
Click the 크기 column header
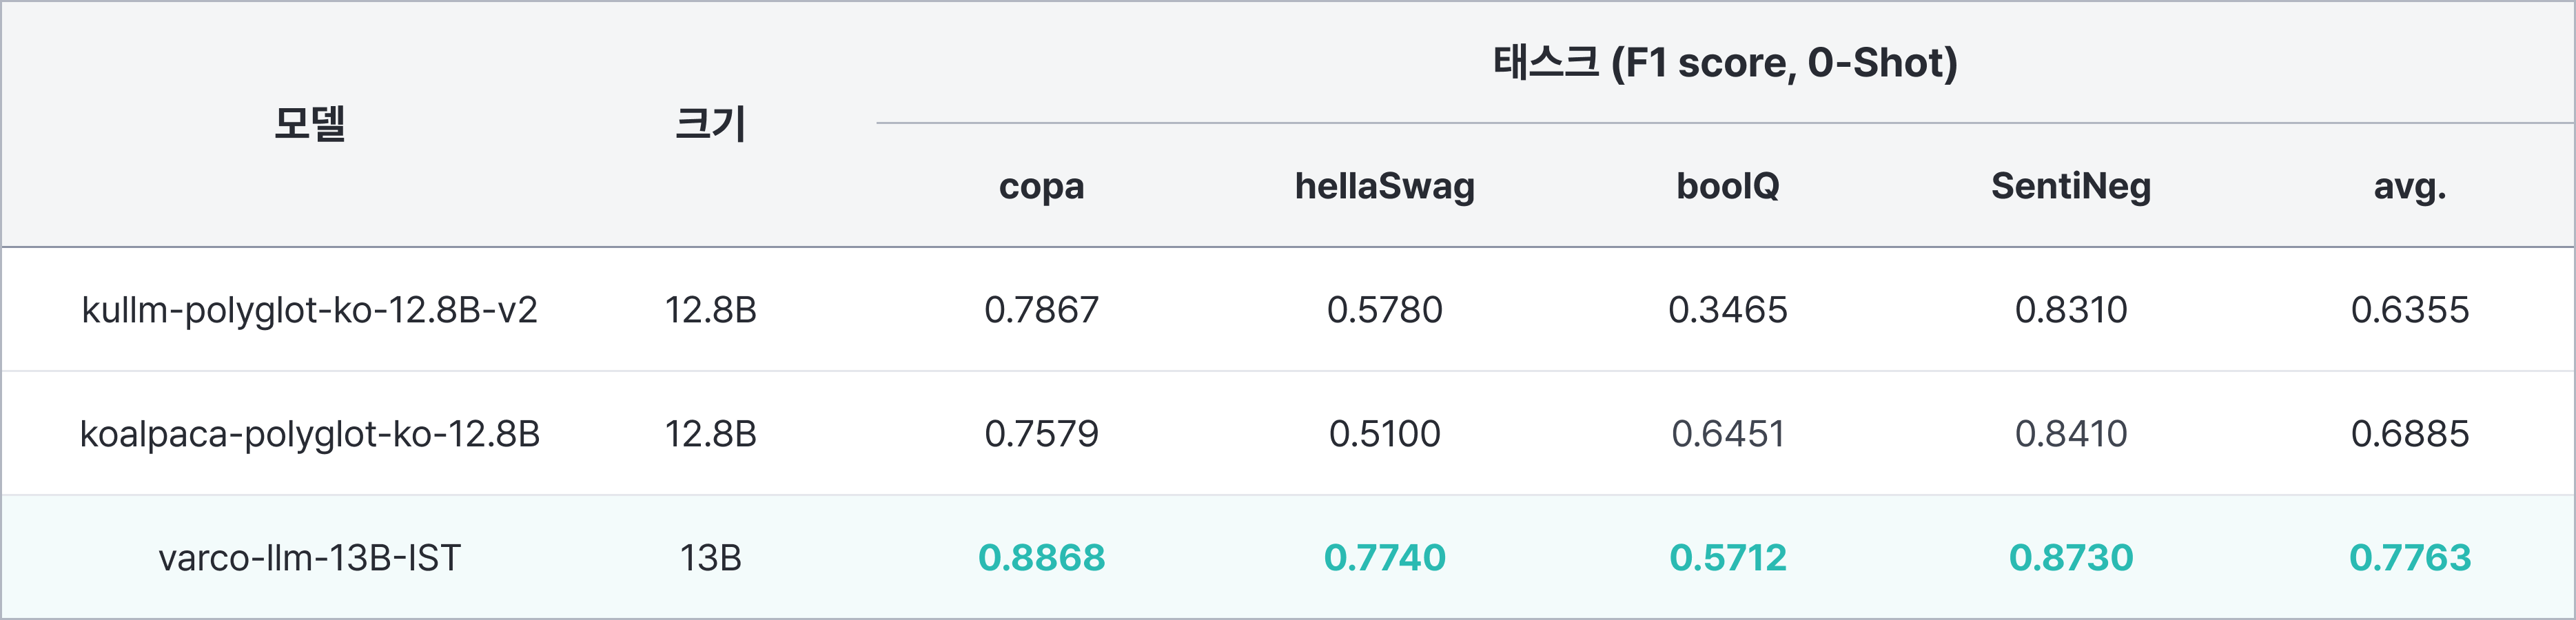click(x=710, y=124)
